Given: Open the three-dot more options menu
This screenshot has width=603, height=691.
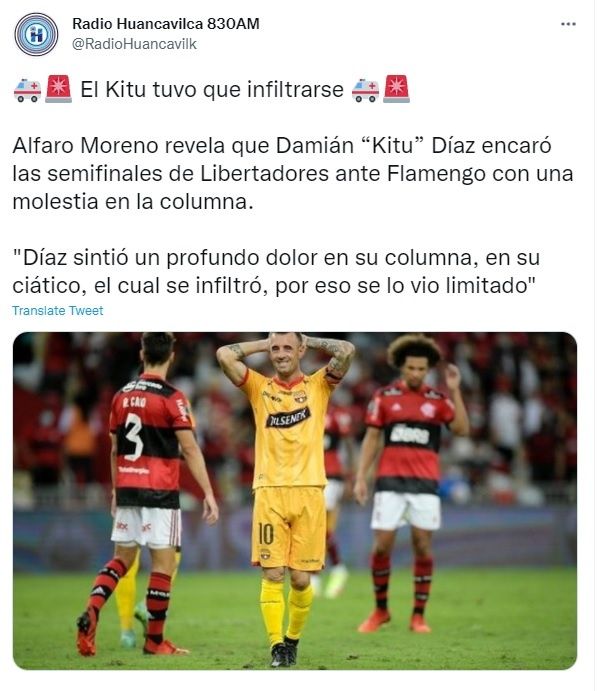Looking at the screenshot, I should click(568, 24).
